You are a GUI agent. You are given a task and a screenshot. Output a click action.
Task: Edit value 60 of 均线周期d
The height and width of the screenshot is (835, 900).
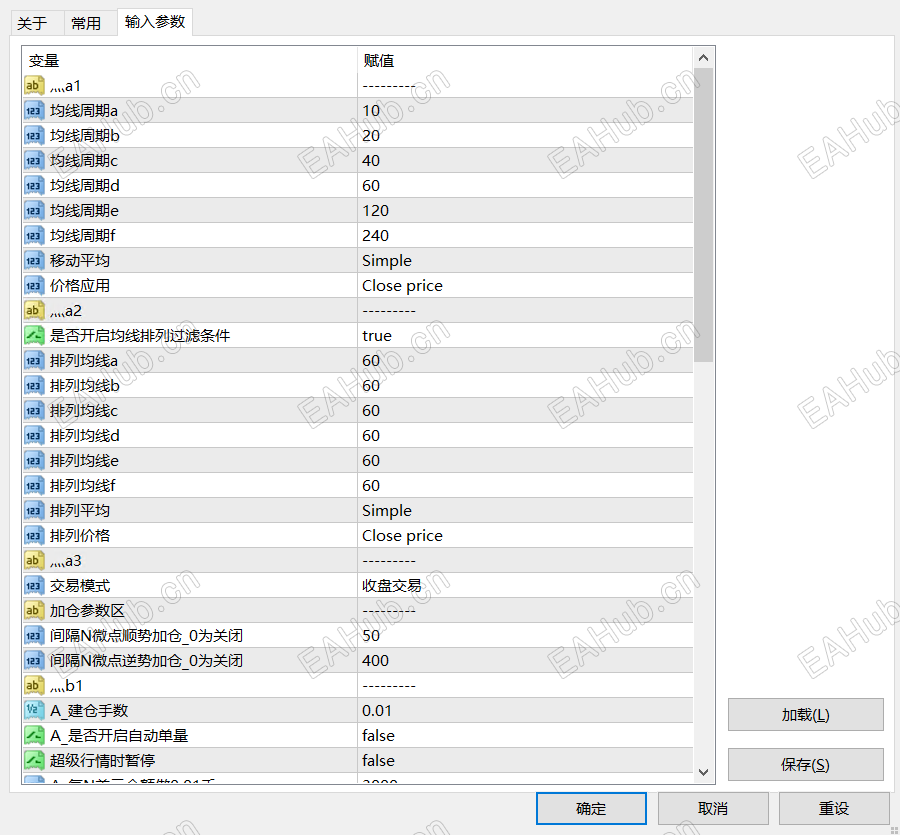click(525, 185)
